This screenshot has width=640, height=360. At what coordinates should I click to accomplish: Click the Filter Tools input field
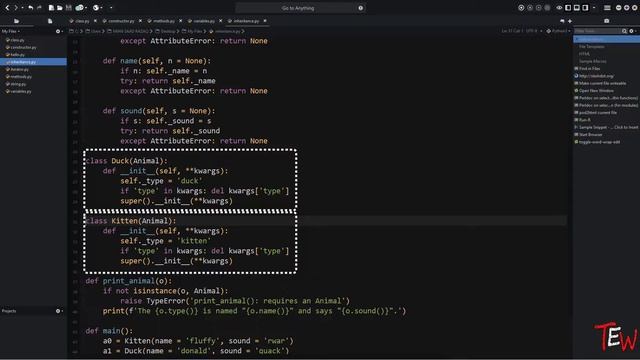pyautogui.click(x=597, y=31)
